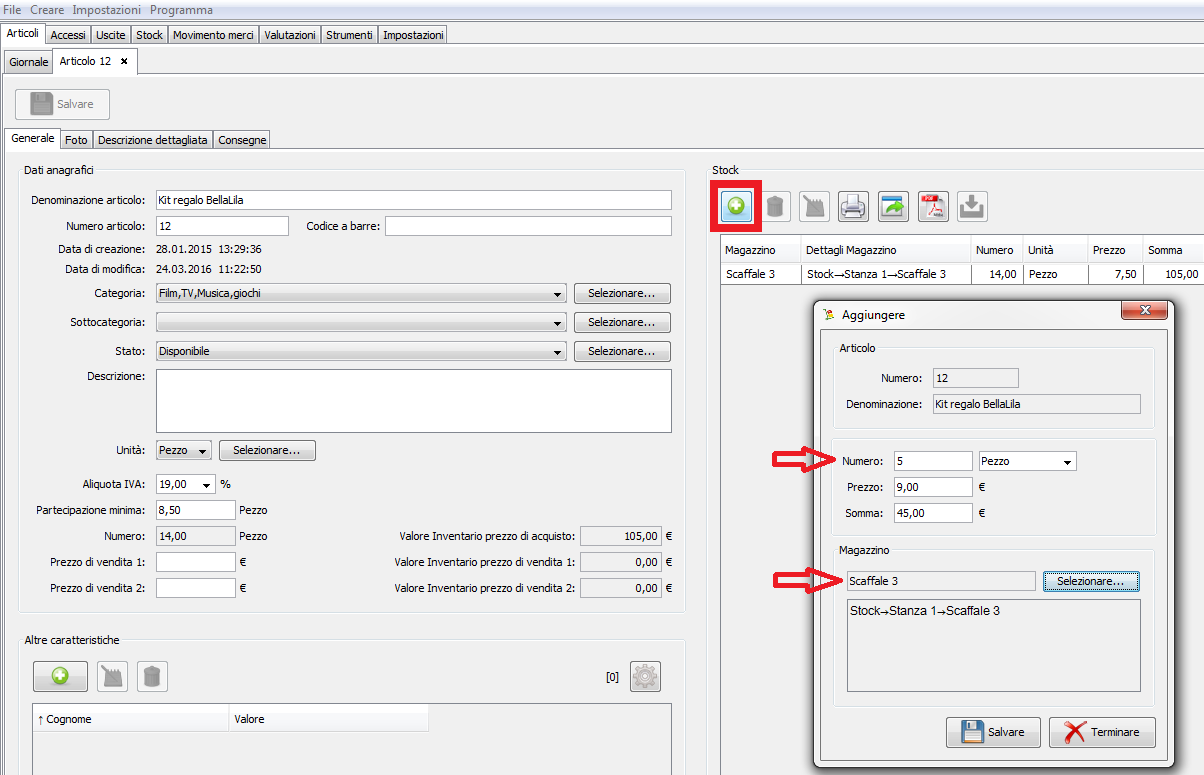Screen dimensions: 1204x775
Task: Click the Codice a barre input field
Action: pyautogui.click(x=528, y=226)
